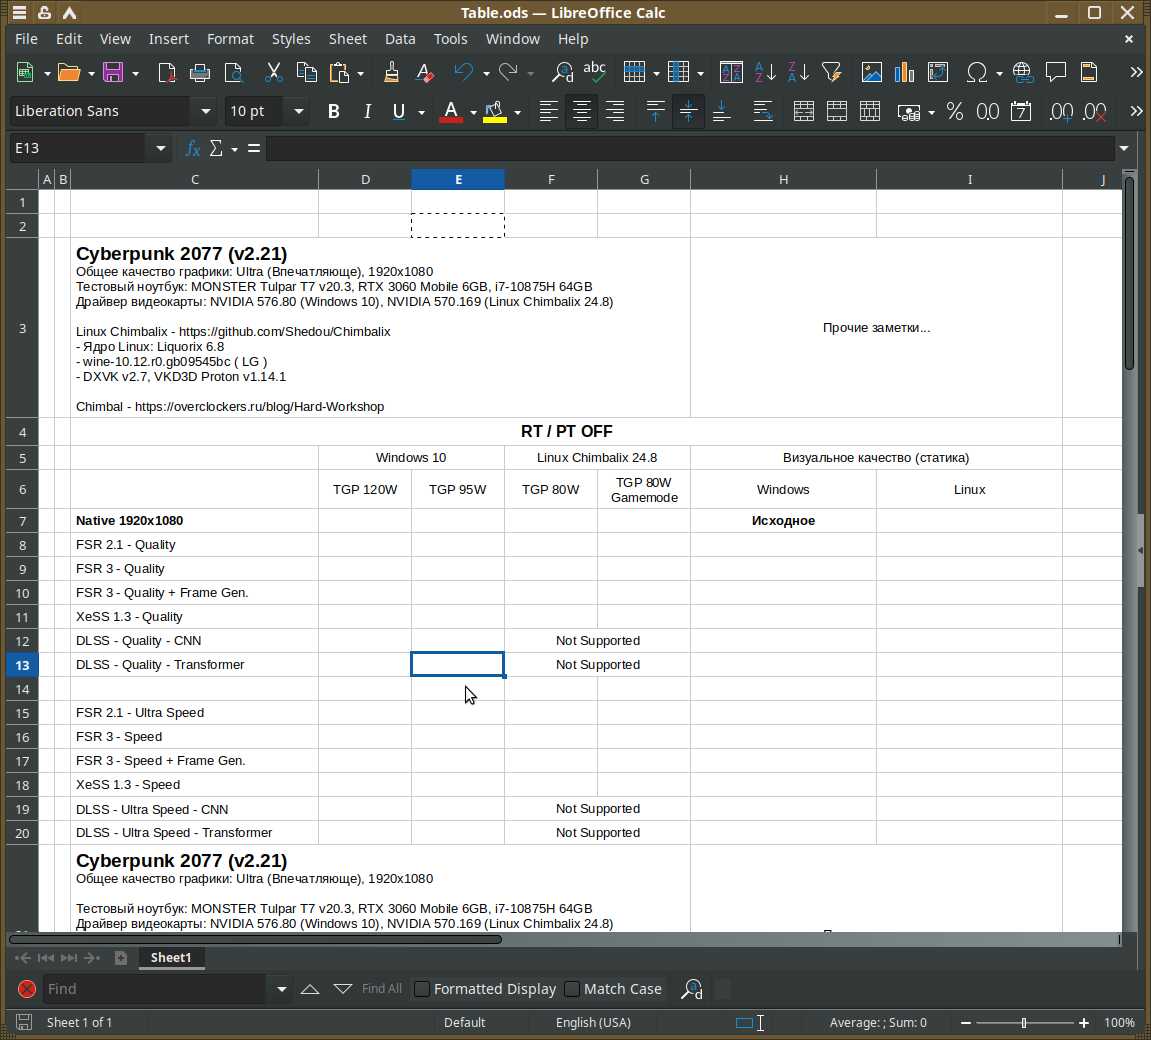The image size is (1151, 1040).
Task: Click the Merge and Center Cells icon
Action: 803,111
